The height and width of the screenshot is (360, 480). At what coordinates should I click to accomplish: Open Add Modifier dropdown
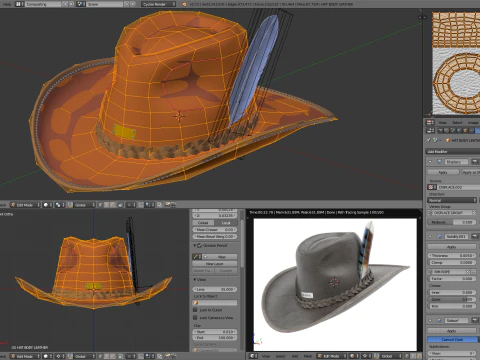(453, 151)
